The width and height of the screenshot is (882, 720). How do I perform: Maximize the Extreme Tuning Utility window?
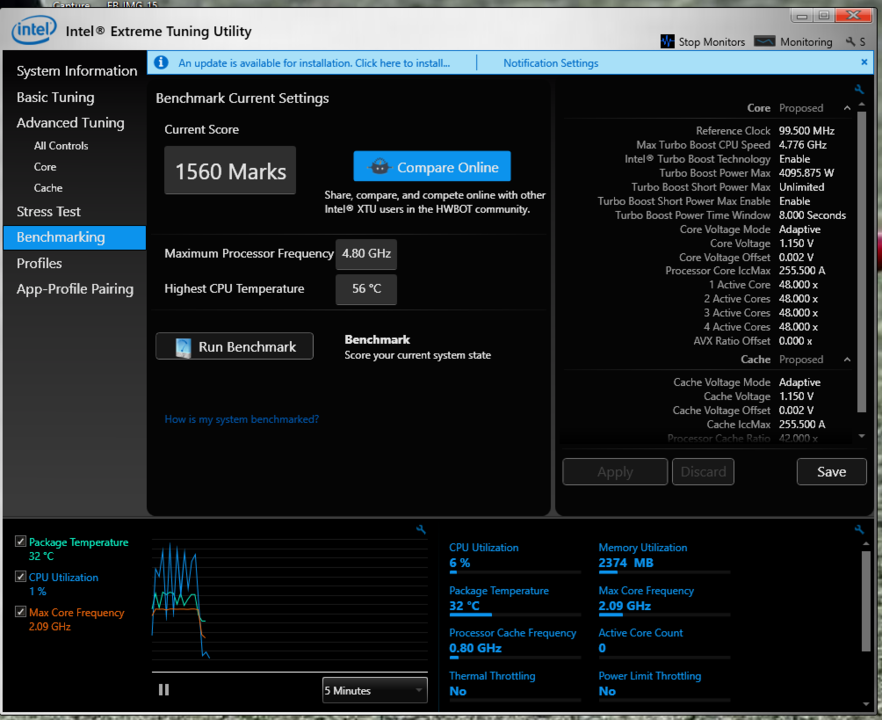pyautogui.click(x=824, y=16)
